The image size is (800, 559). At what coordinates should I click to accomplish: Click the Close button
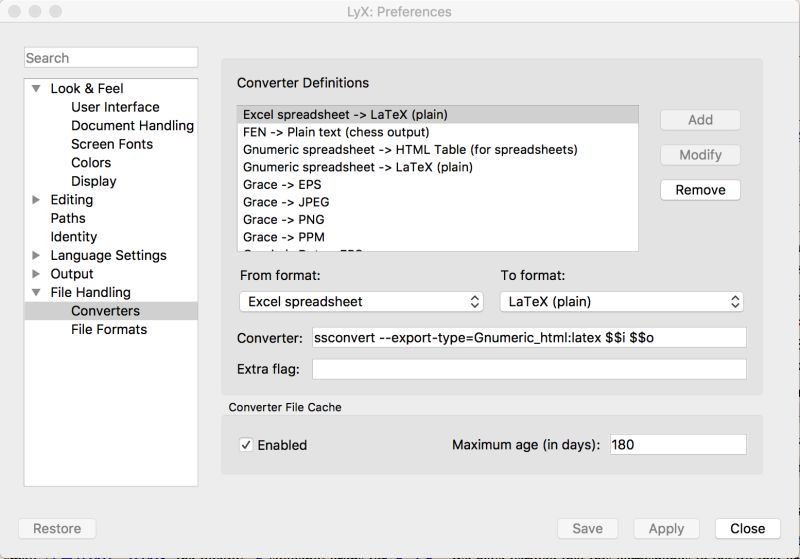pos(747,529)
